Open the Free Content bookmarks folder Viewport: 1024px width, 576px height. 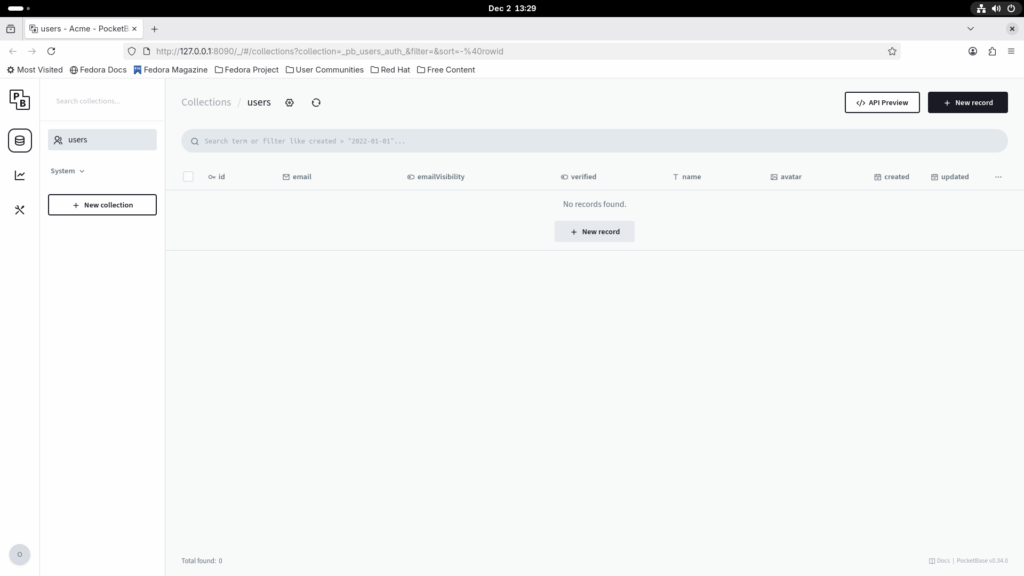tap(446, 70)
